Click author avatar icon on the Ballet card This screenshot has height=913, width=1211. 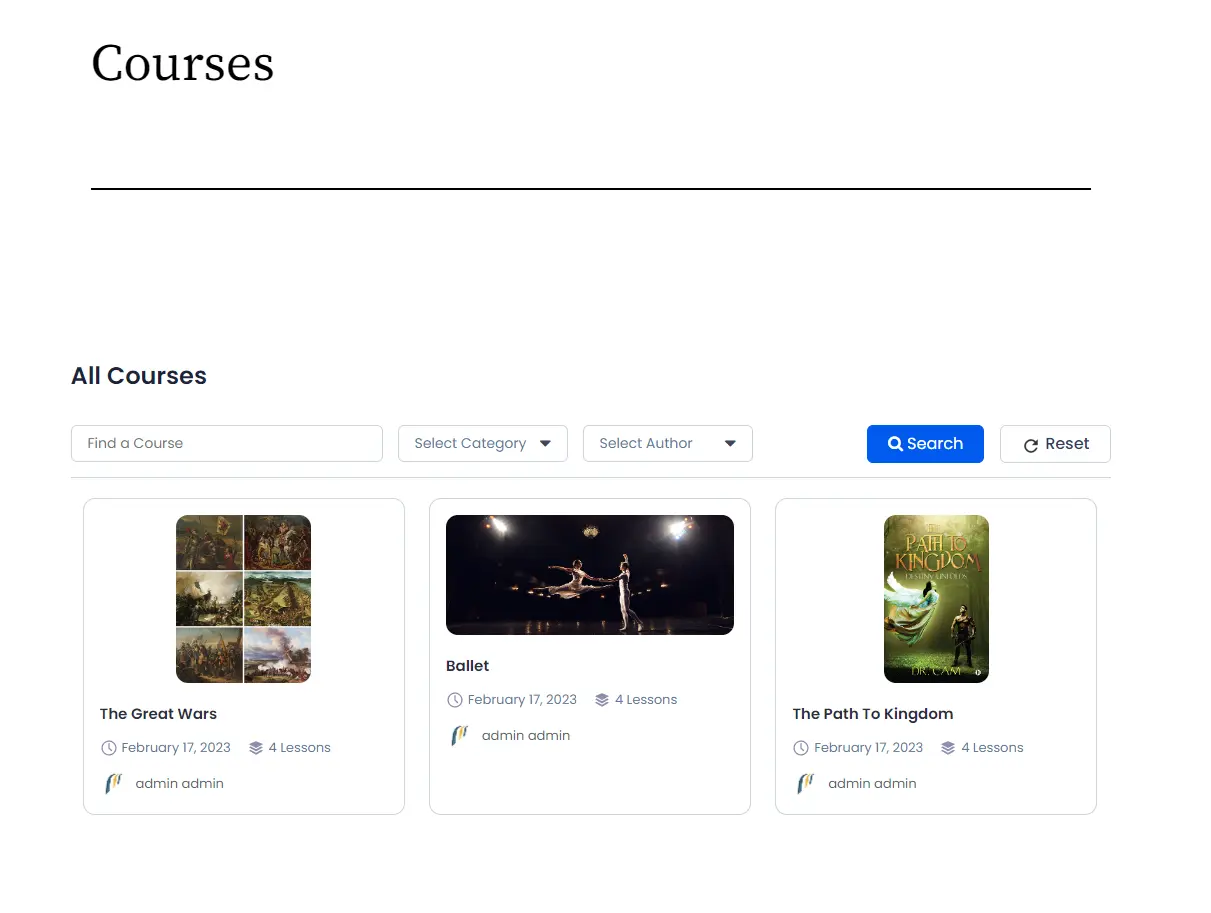pos(459,735)
